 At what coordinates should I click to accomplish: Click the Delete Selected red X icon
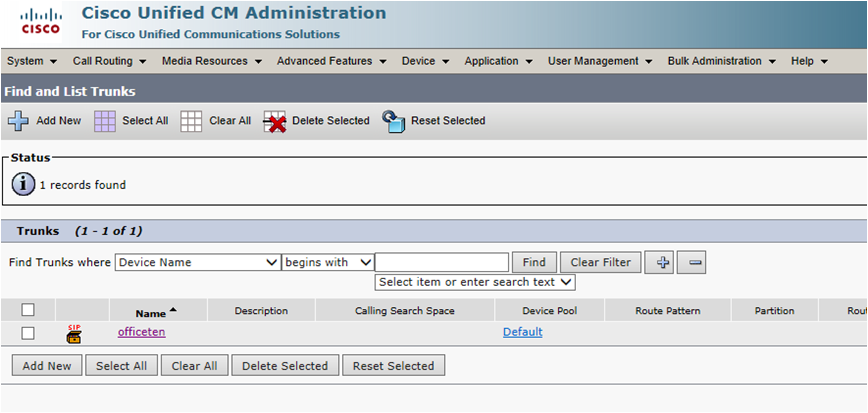click(274, 122)
